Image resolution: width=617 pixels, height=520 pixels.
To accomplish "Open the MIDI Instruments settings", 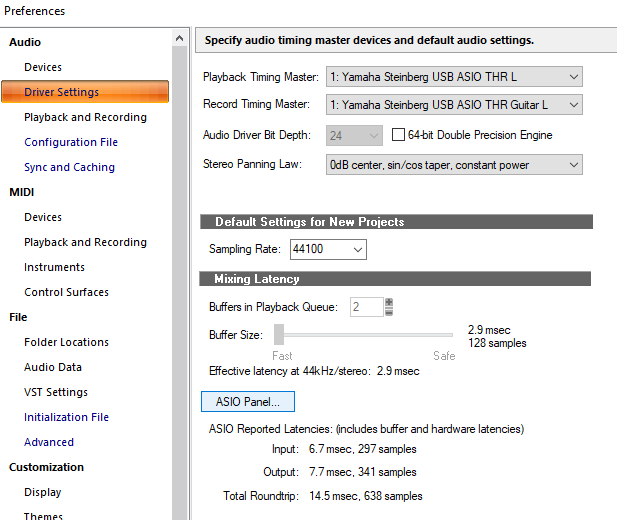I will point(54,267).
